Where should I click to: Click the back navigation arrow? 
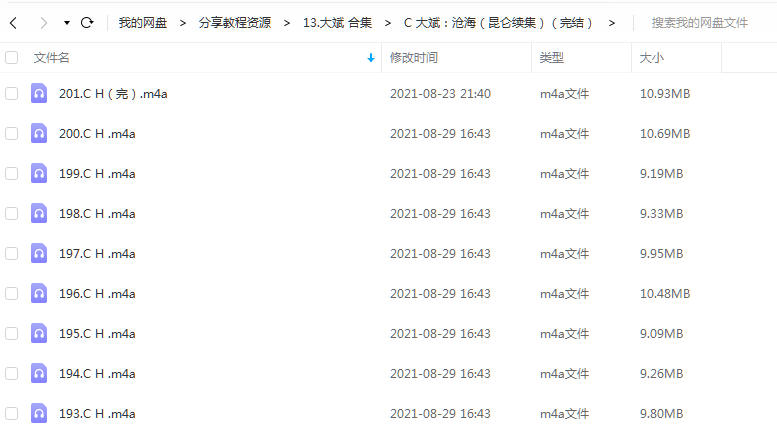click(14, 23)
